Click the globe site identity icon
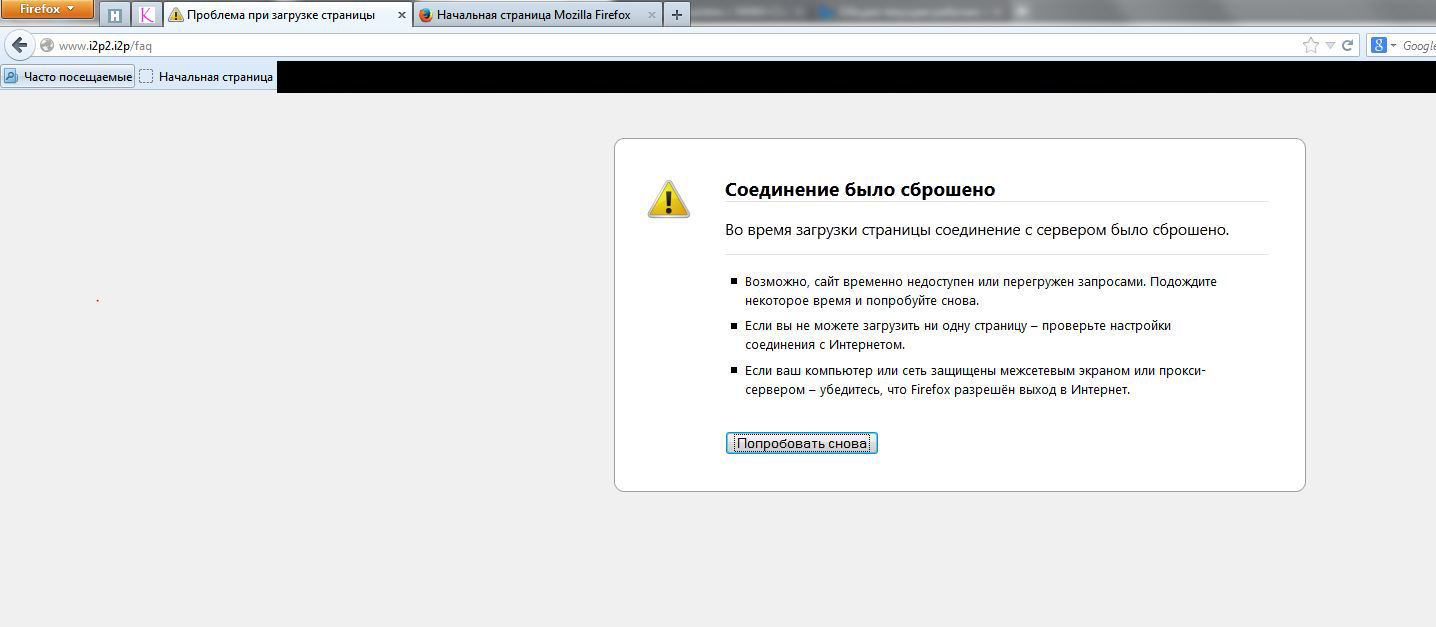 pyautogui.click(x=47, y=45)
